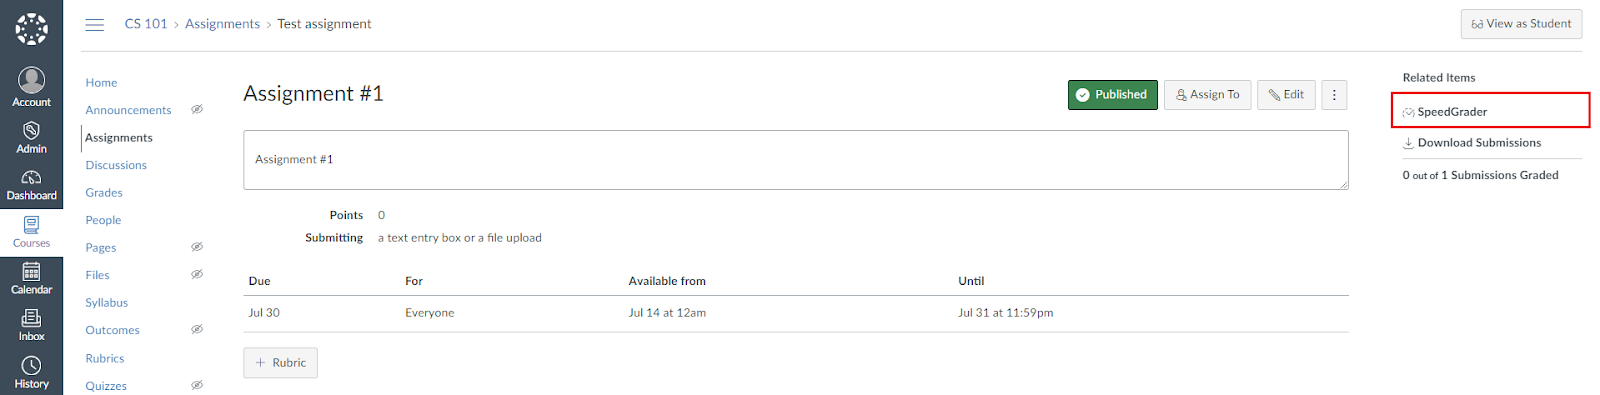Select Grades in the course menu

click(x=104, y=193)
